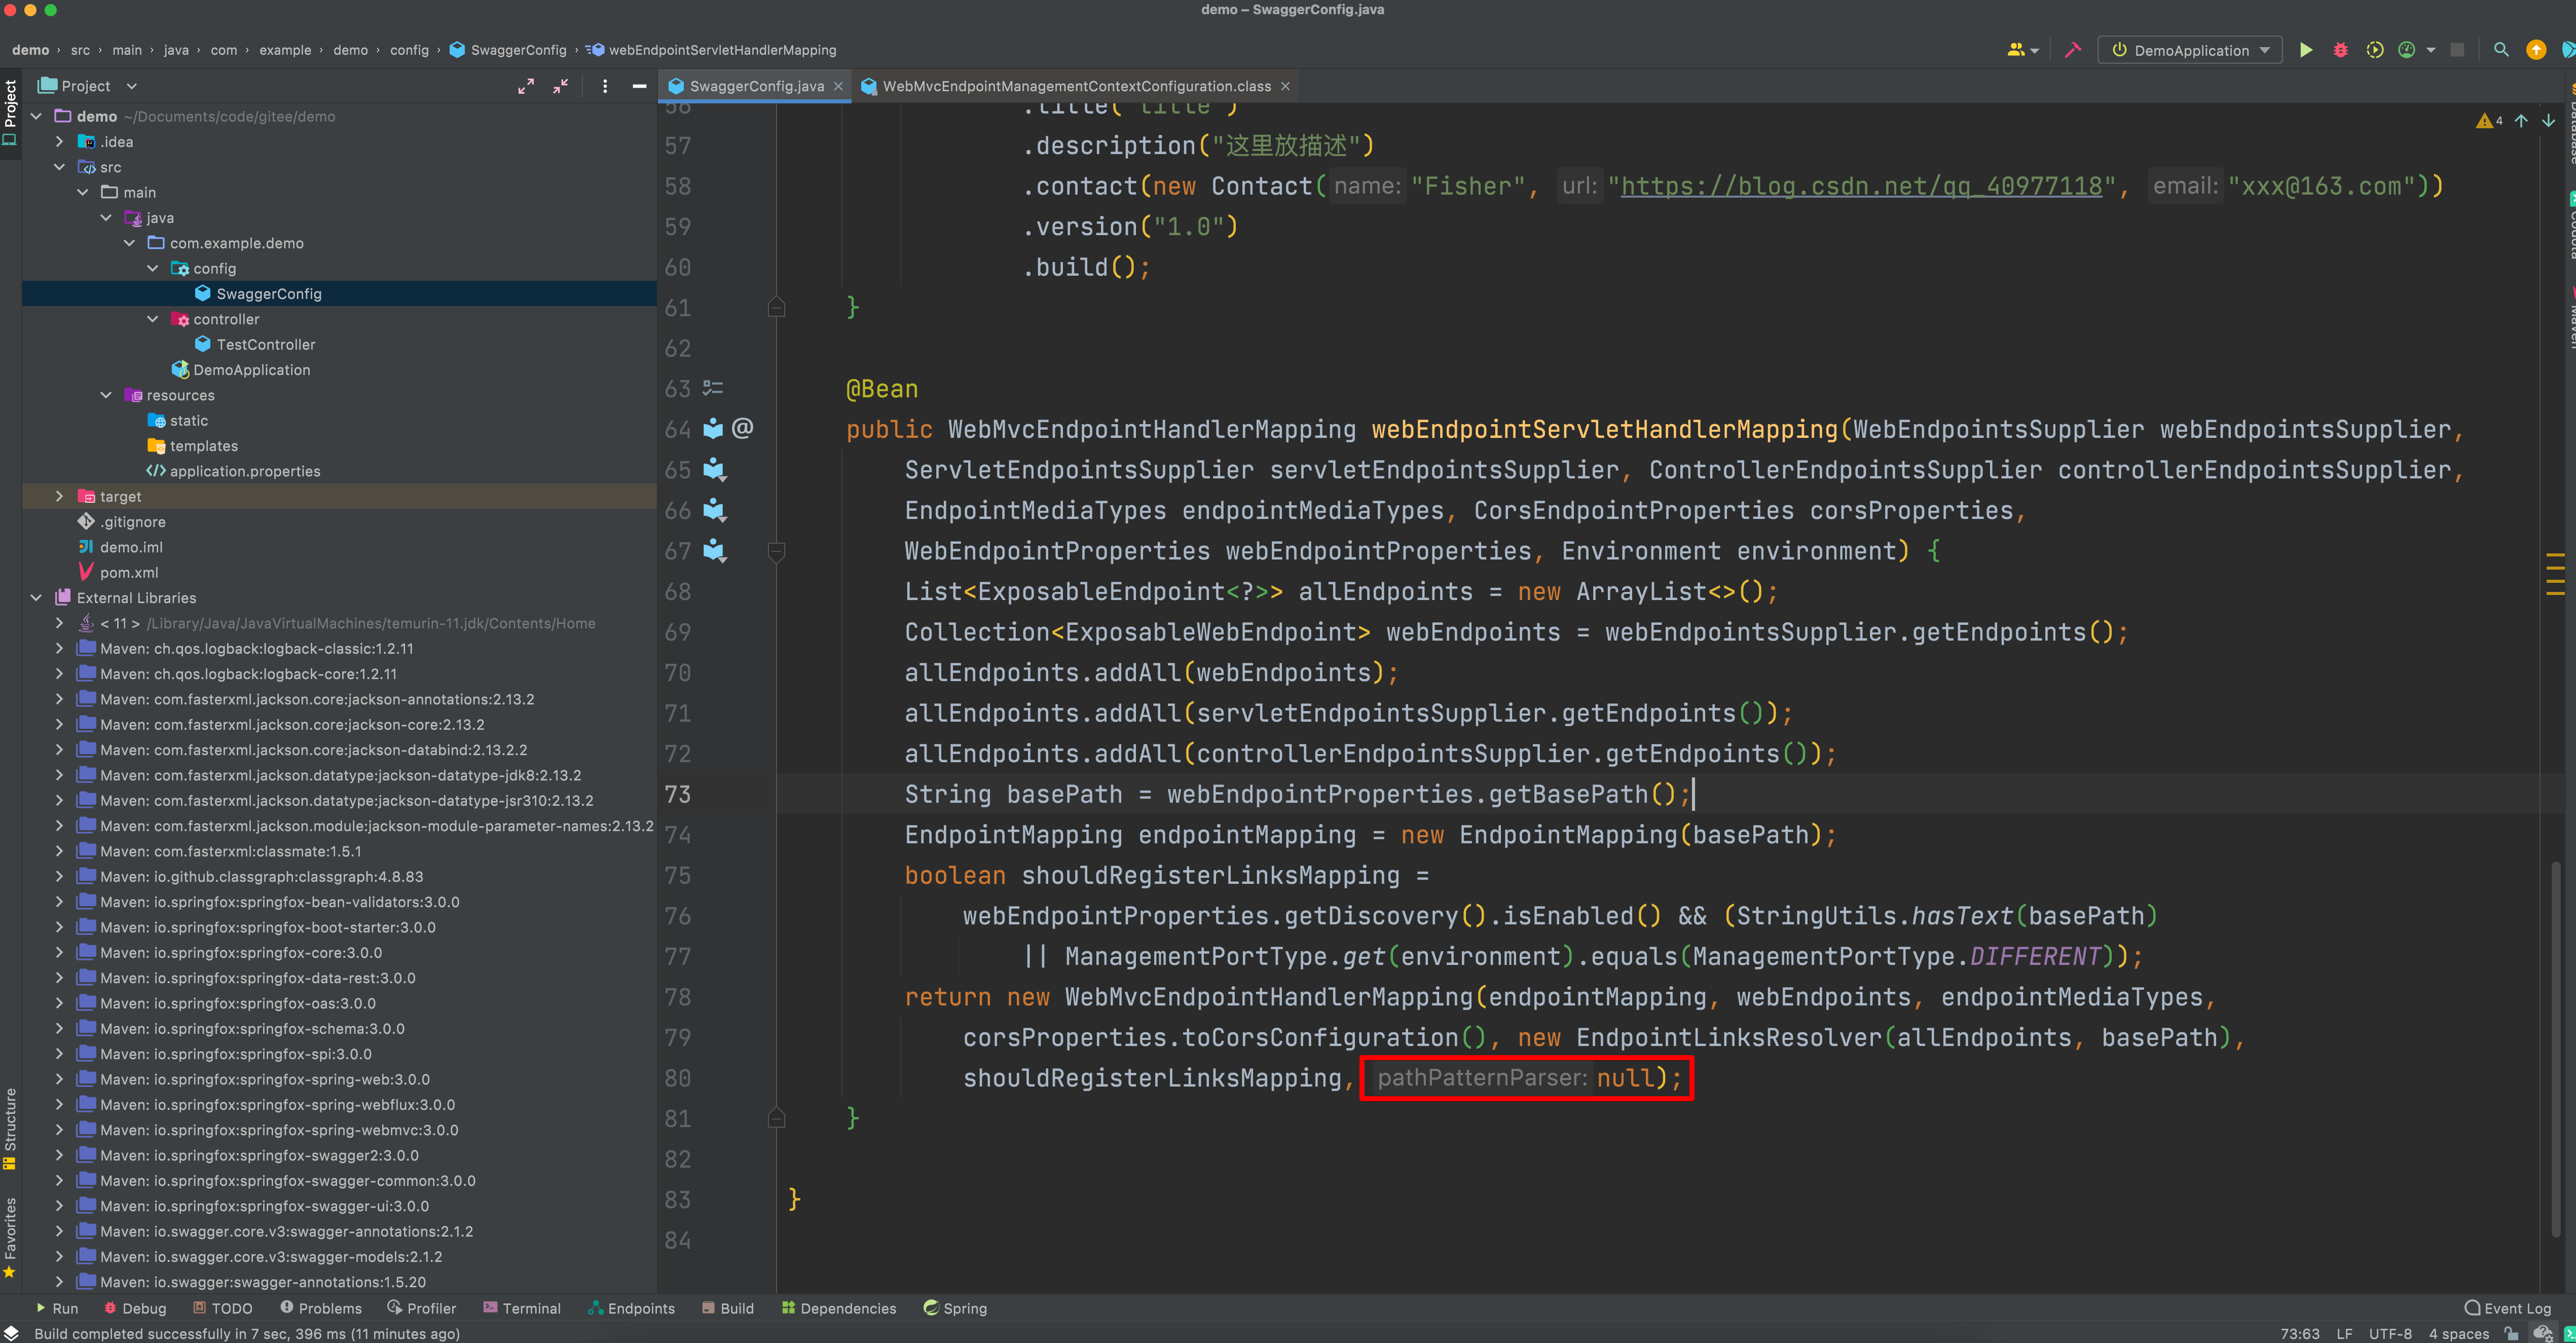
Task: Expand the target folder in Project view
Action: [x=59, y=496]
